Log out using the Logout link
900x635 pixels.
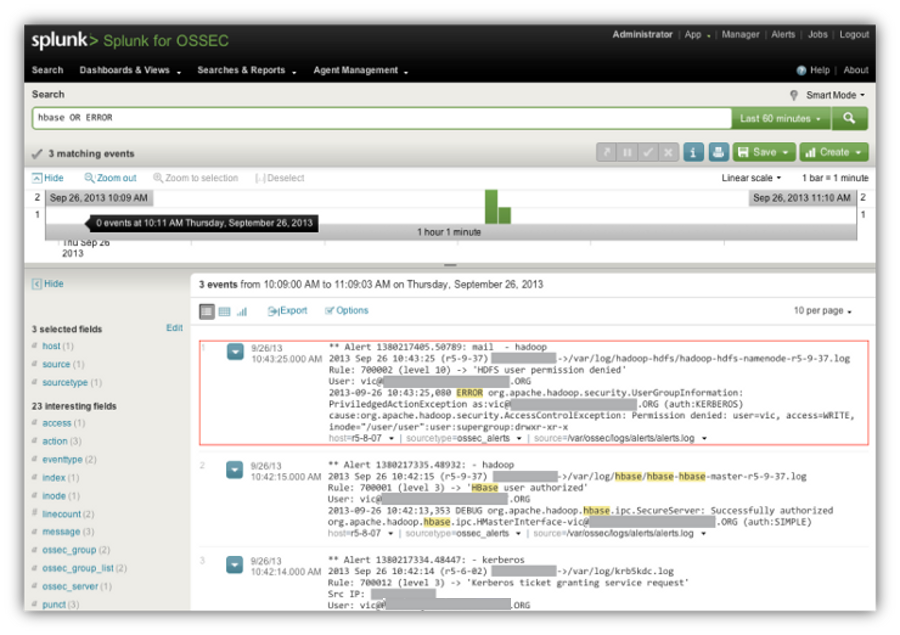[854, 34]
